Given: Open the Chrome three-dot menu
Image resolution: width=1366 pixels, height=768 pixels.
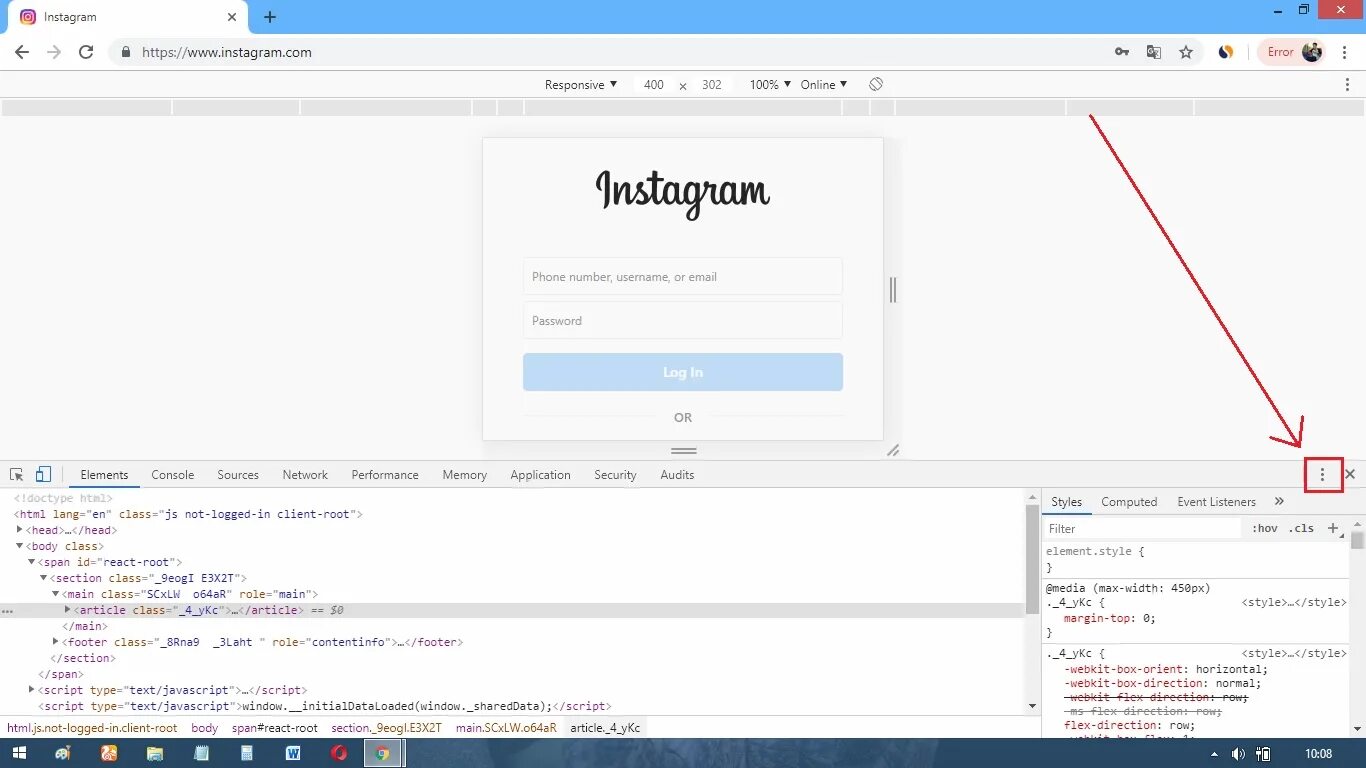Looking at the screenshot, I should [x=1346, y=52].
